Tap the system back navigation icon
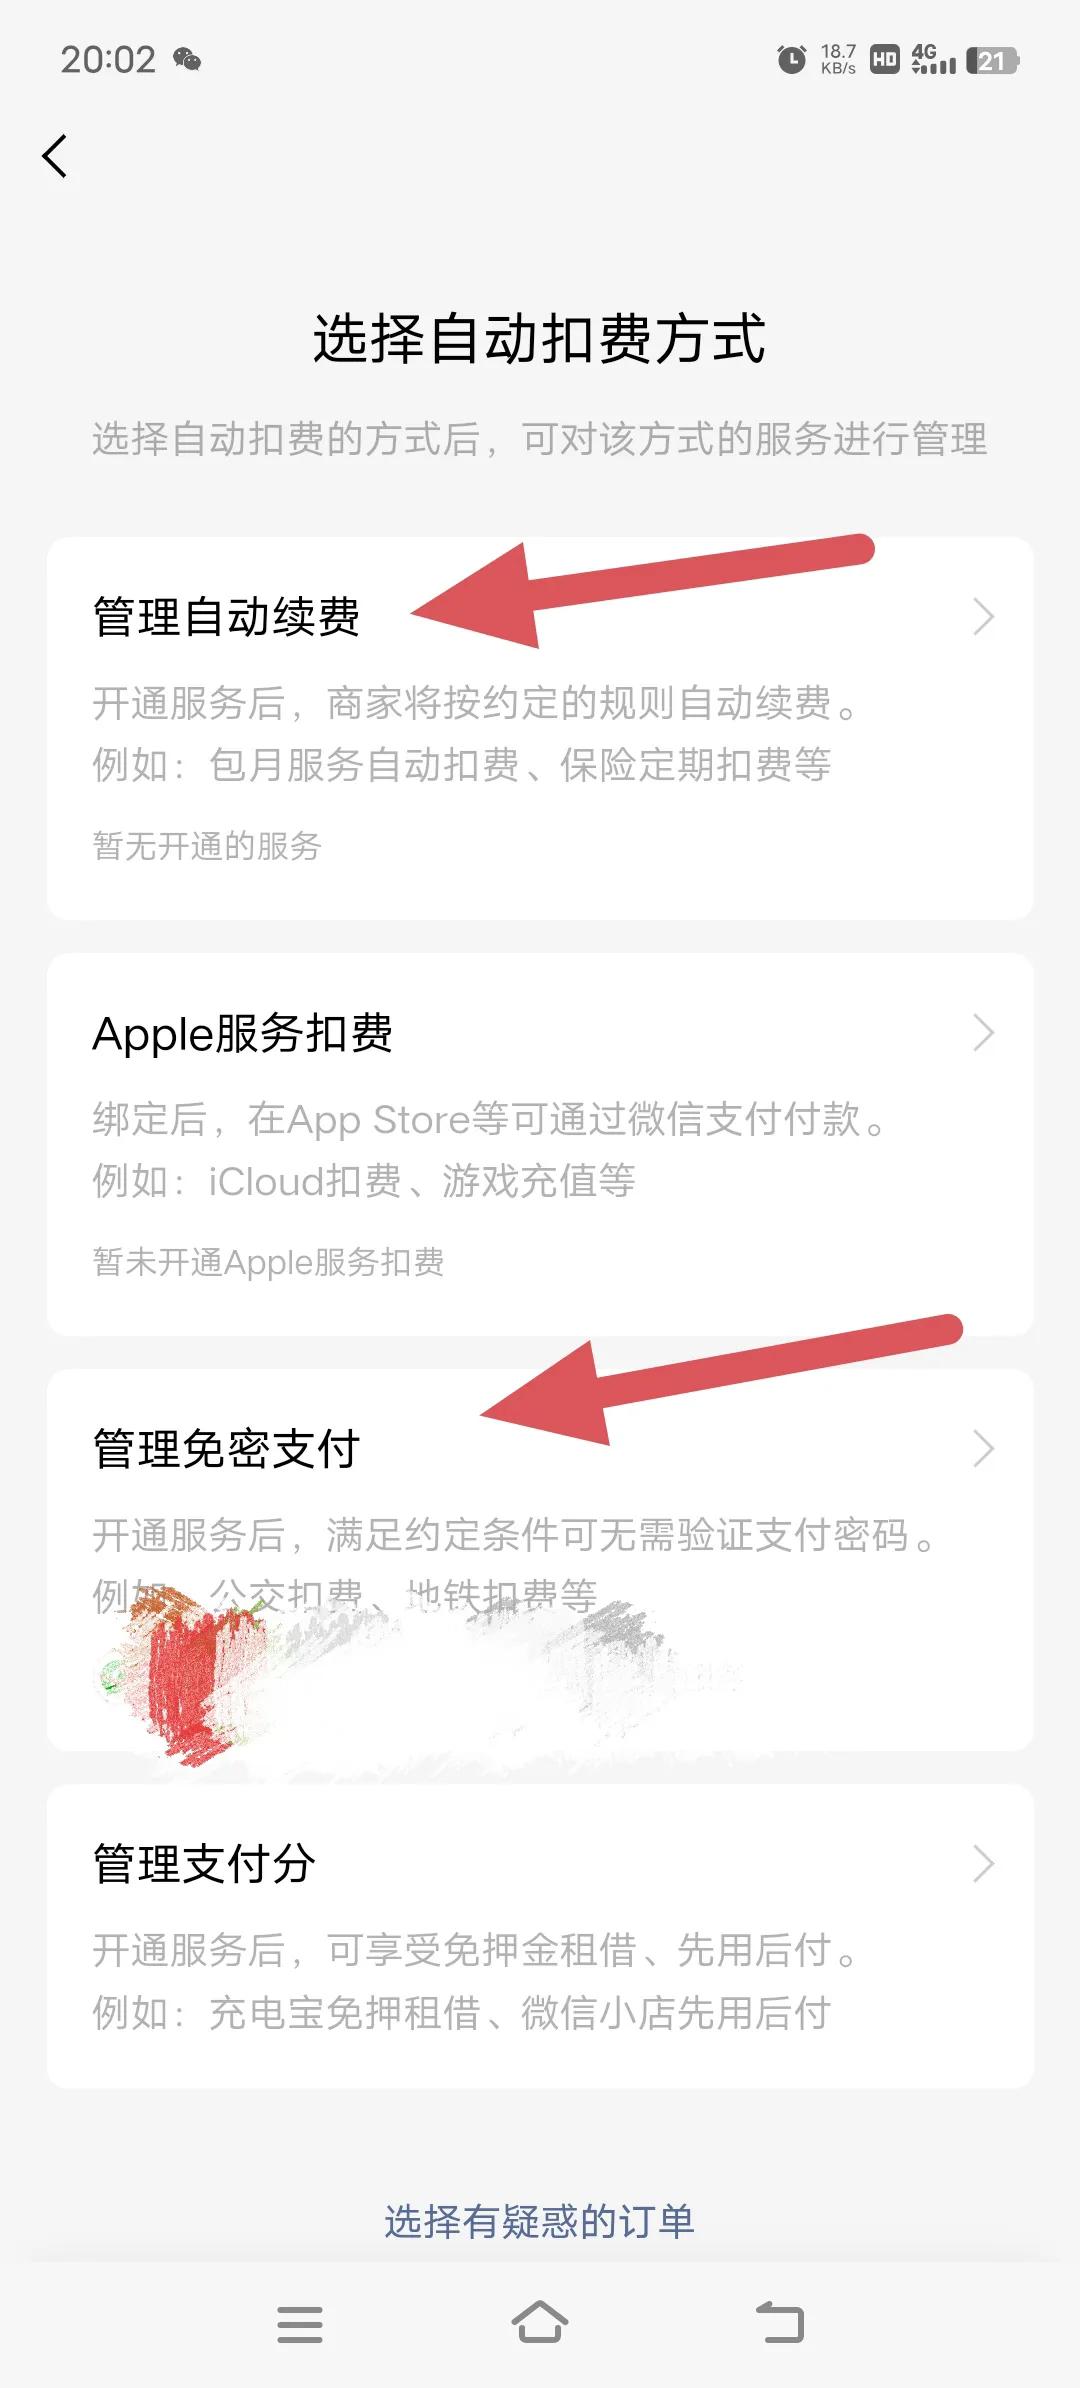 pos(780,2322)
